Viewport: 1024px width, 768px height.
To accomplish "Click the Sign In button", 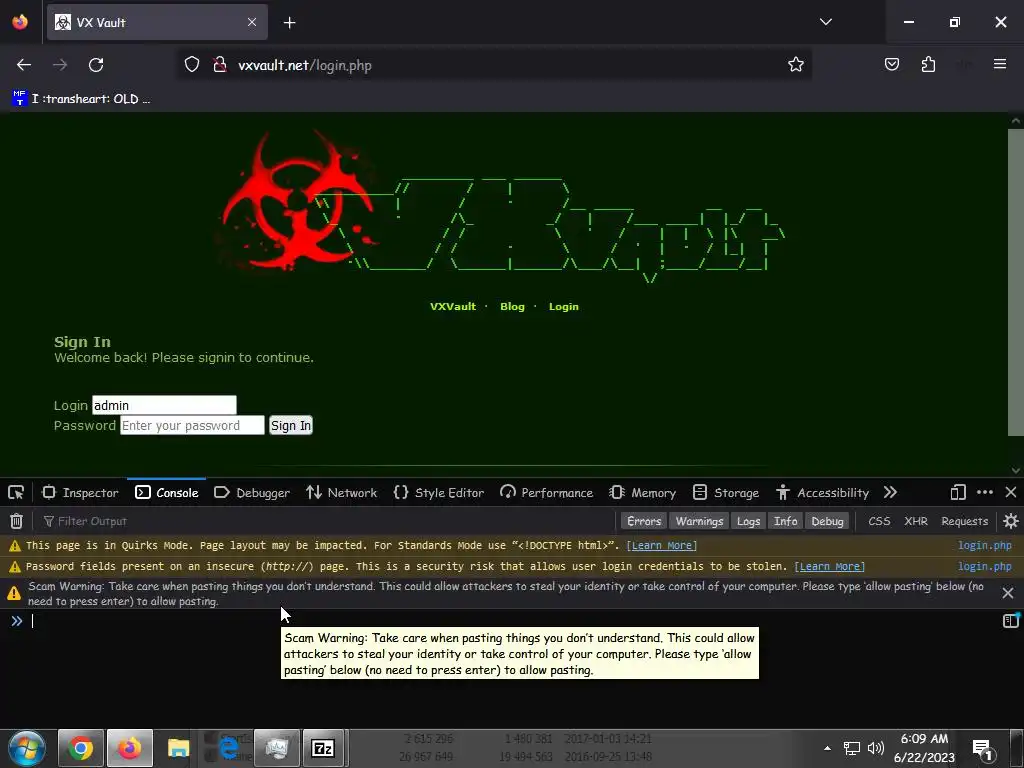I will point(291,425).
